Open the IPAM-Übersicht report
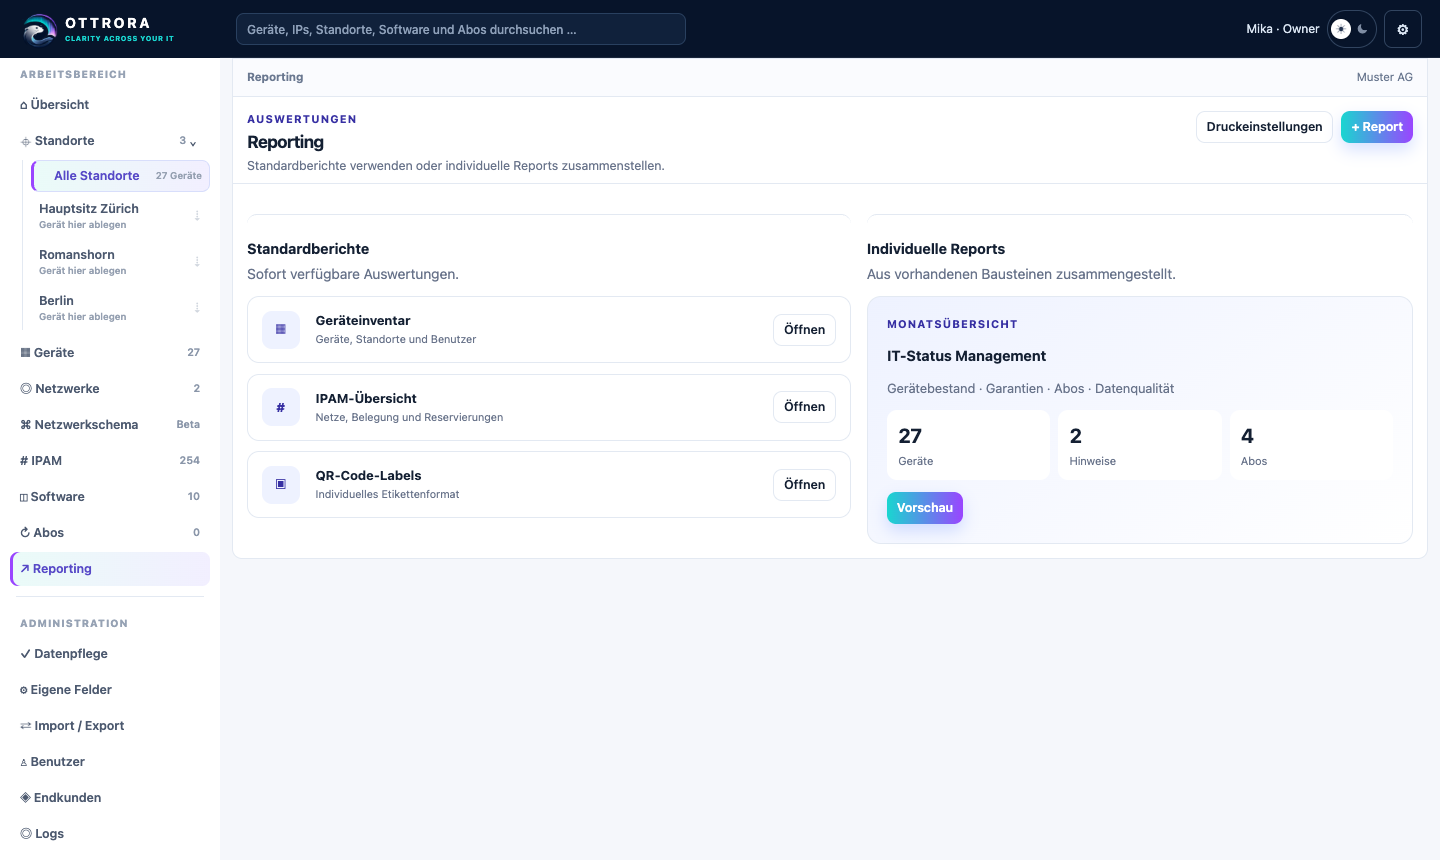This screenshot has height=860, width=1440. click(804, 407)
